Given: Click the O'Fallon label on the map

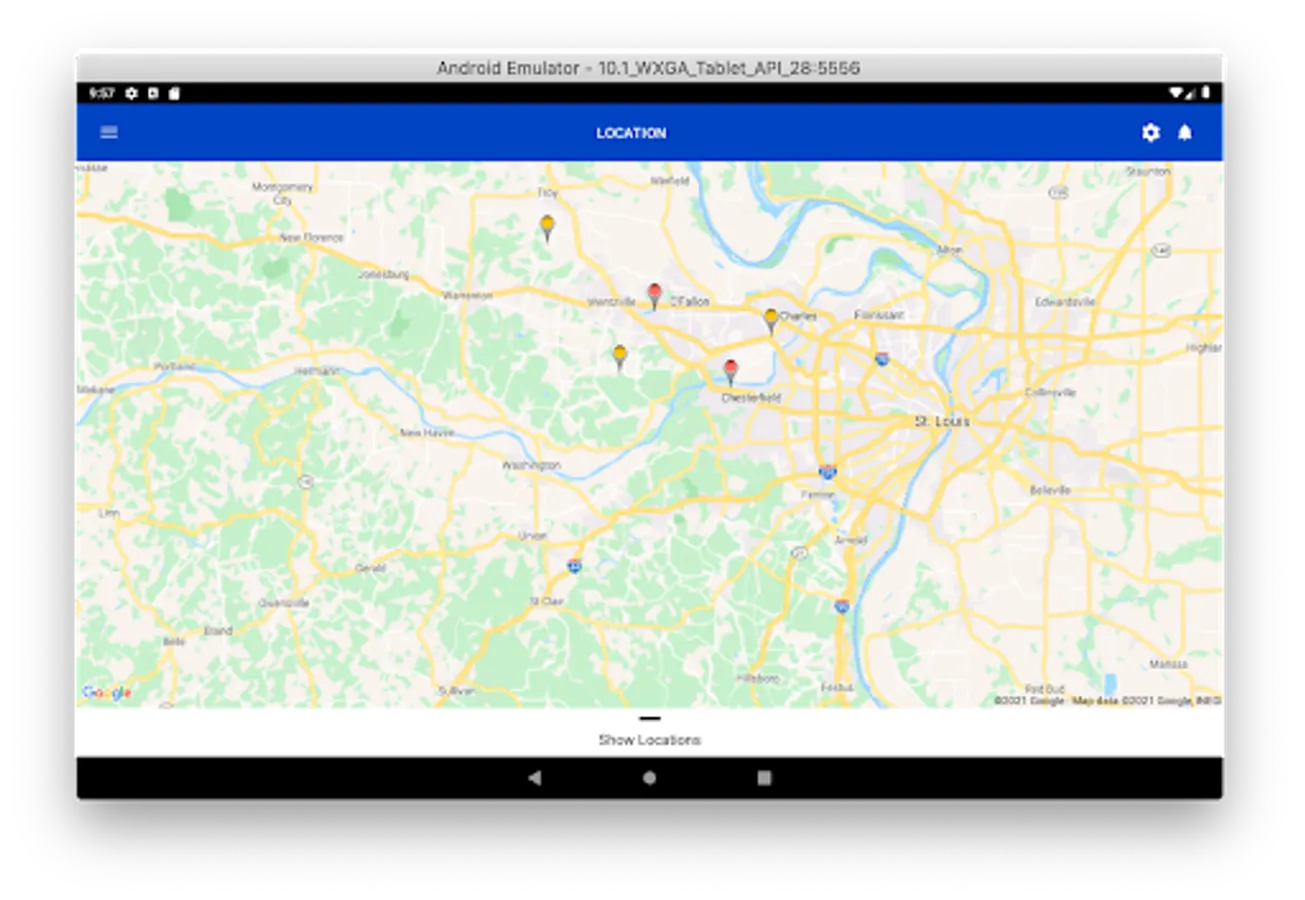Looking at the screenshot, I should tap(690, 301).
